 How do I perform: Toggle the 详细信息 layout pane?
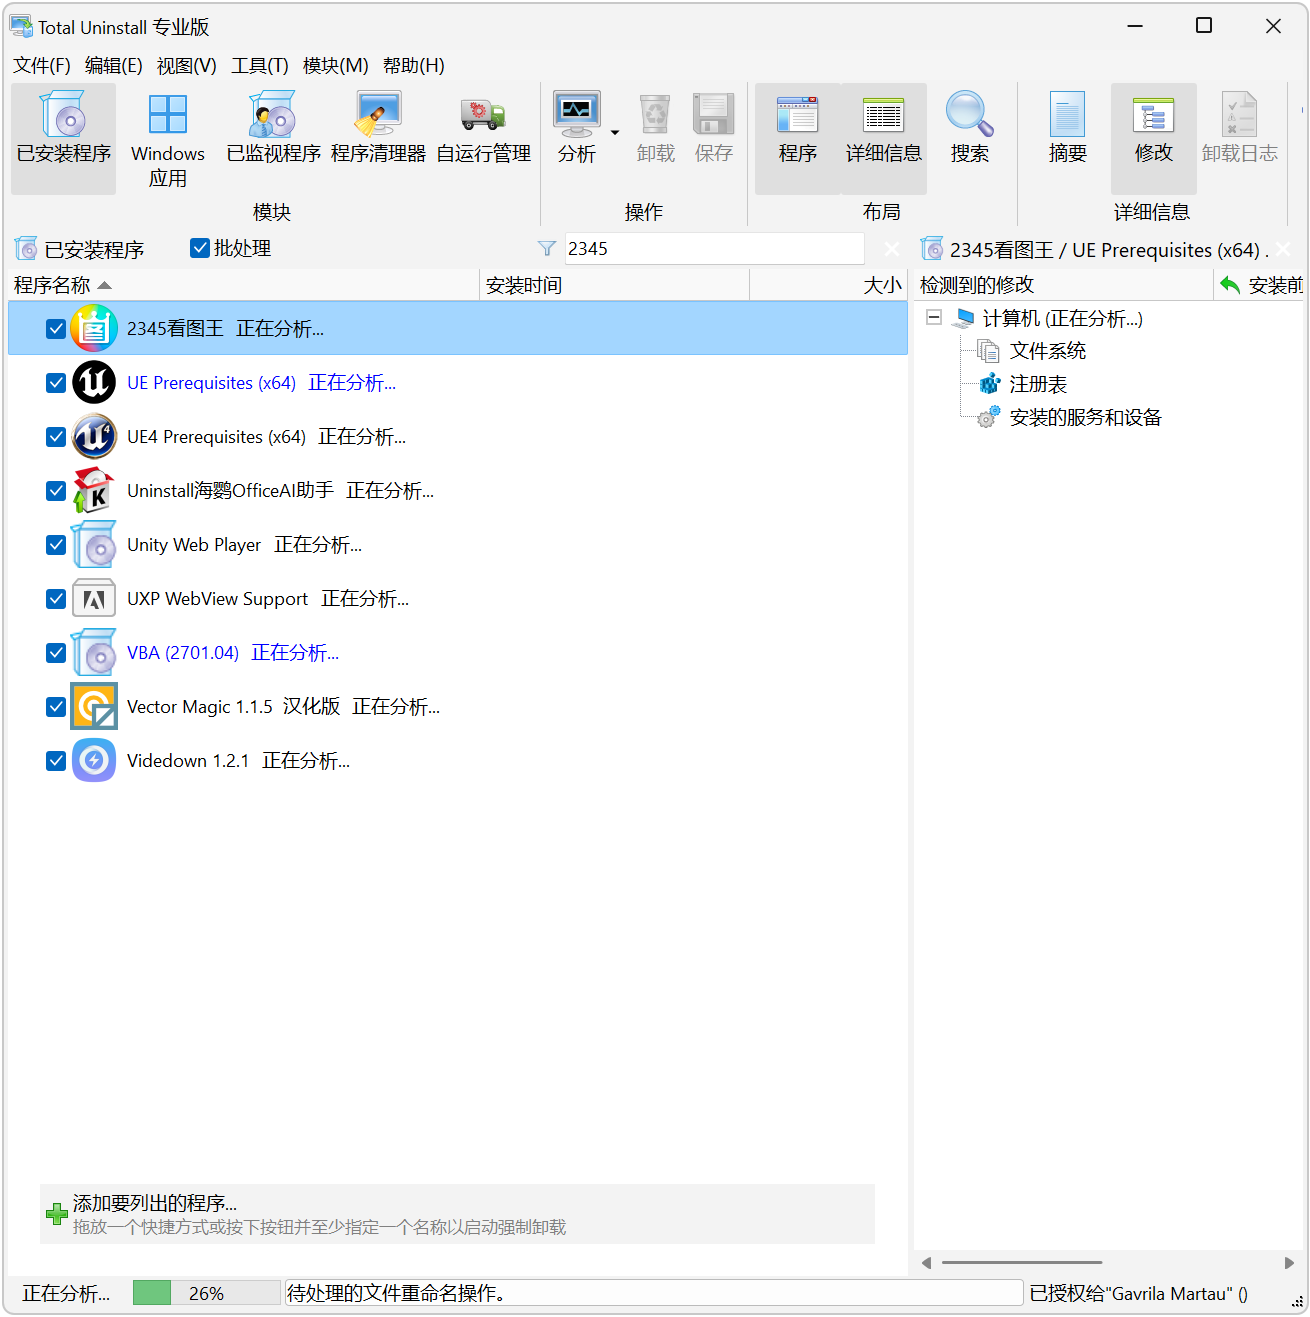coord(884,138)
